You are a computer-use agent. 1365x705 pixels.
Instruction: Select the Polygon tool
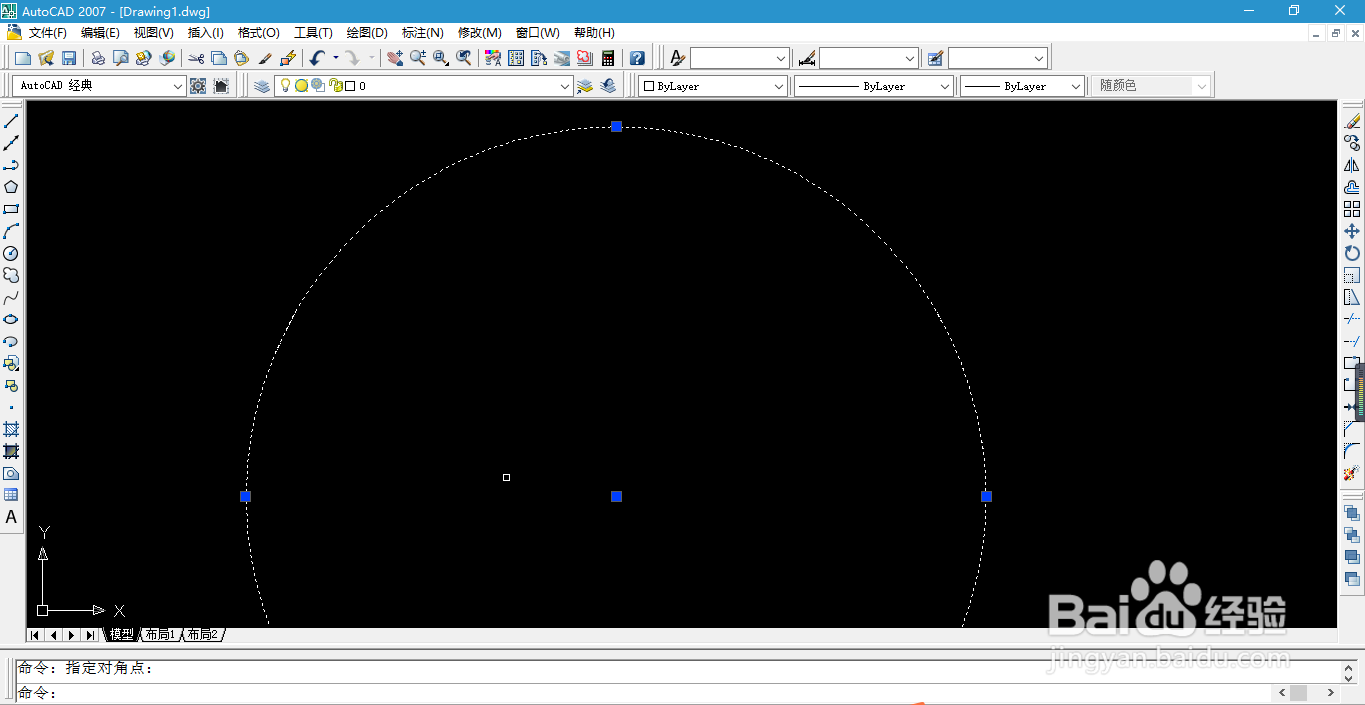(x=11, y=187)
